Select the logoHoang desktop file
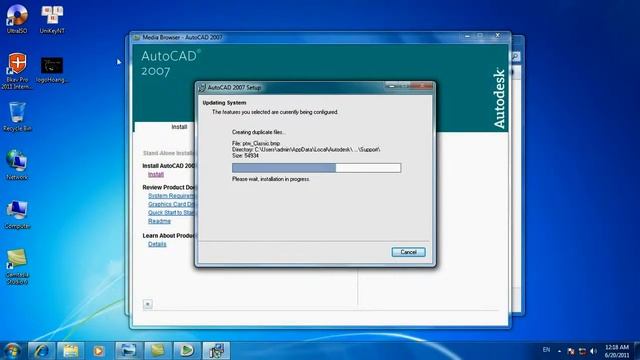Screen dimensions: 640x360 52,70
